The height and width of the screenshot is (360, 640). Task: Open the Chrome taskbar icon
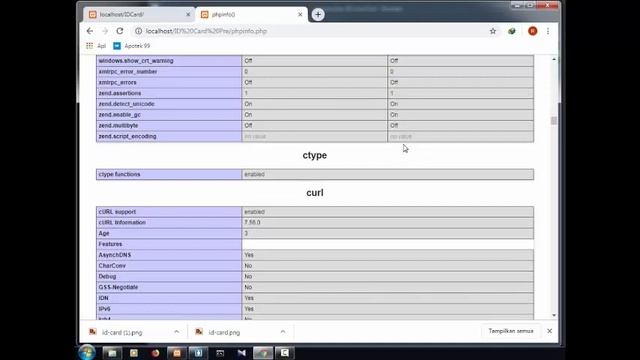[263, 353]
